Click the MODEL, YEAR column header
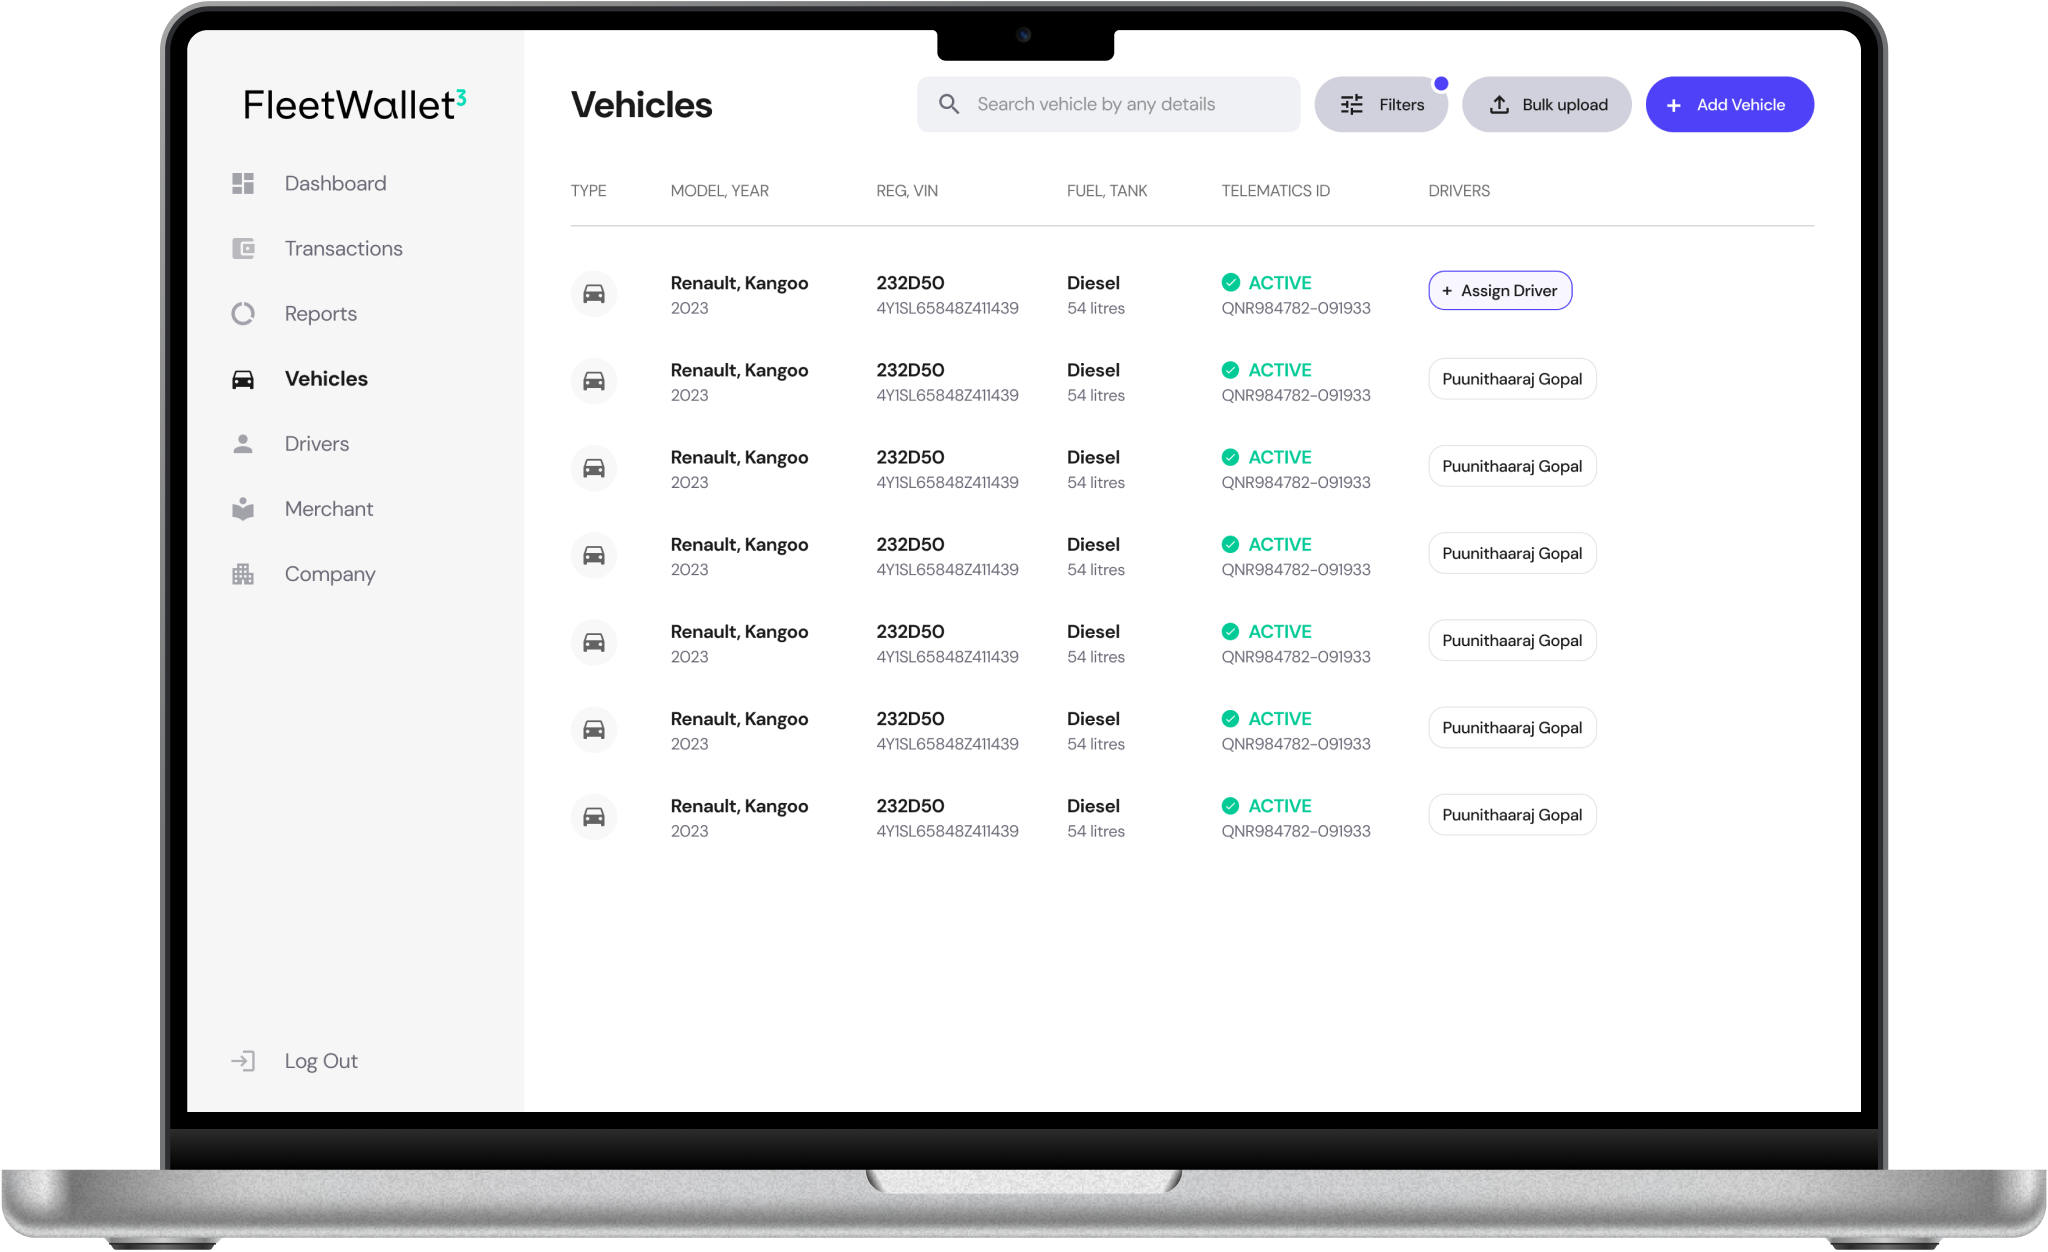 720,191
